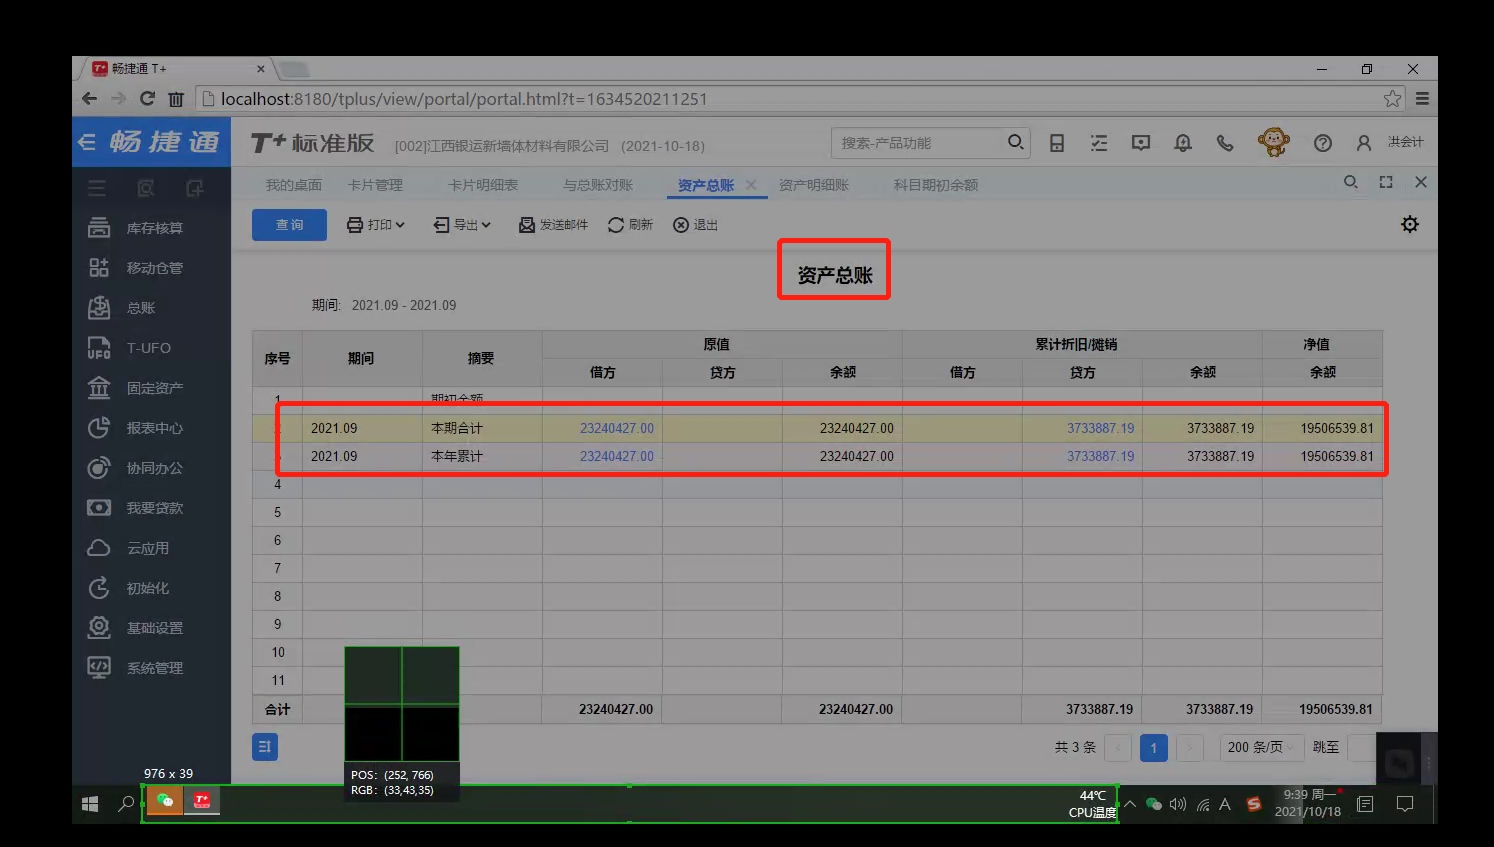
Task: Open the calculator icon in the header
Action: point(1057,143)
